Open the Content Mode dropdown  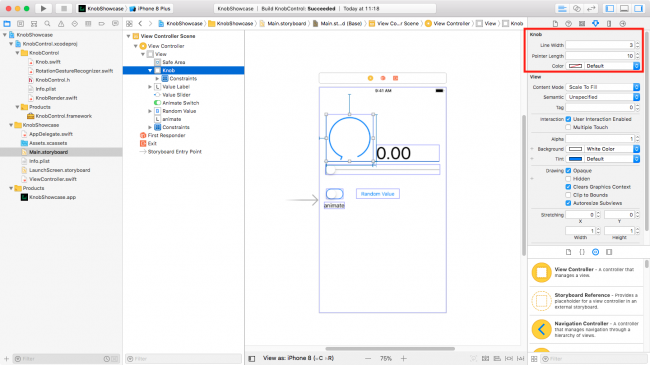603,87
